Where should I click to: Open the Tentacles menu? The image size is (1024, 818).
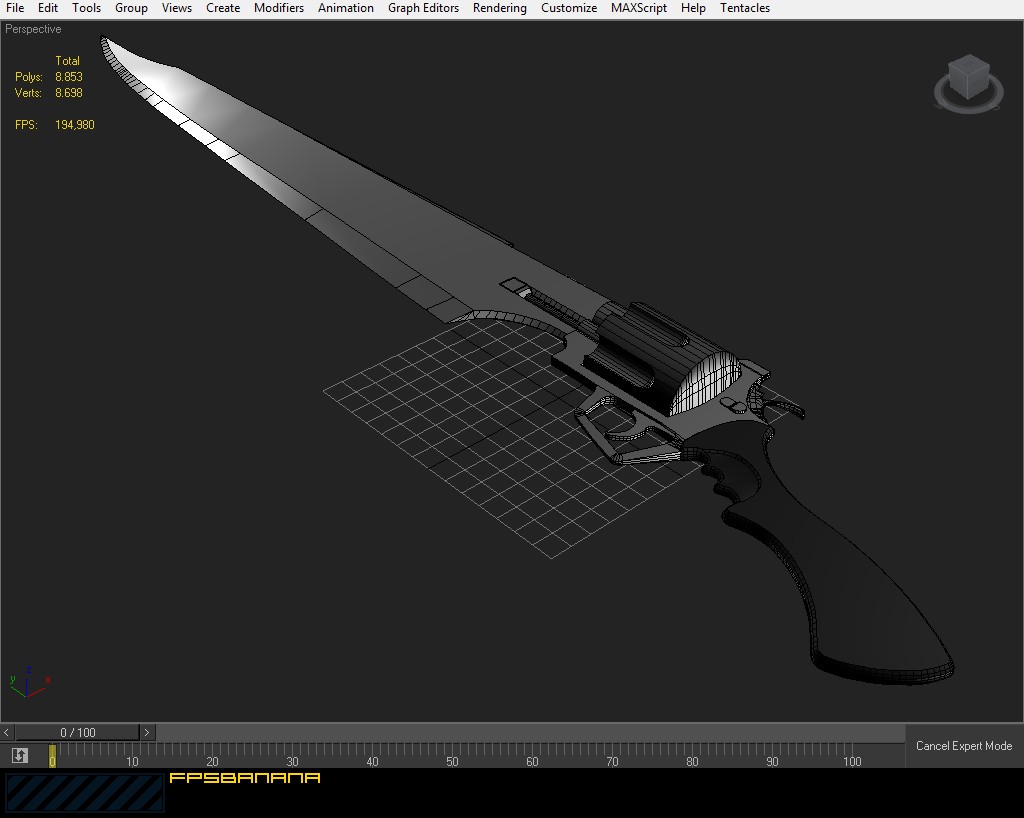pyautogui.click(x=744, y=8)
